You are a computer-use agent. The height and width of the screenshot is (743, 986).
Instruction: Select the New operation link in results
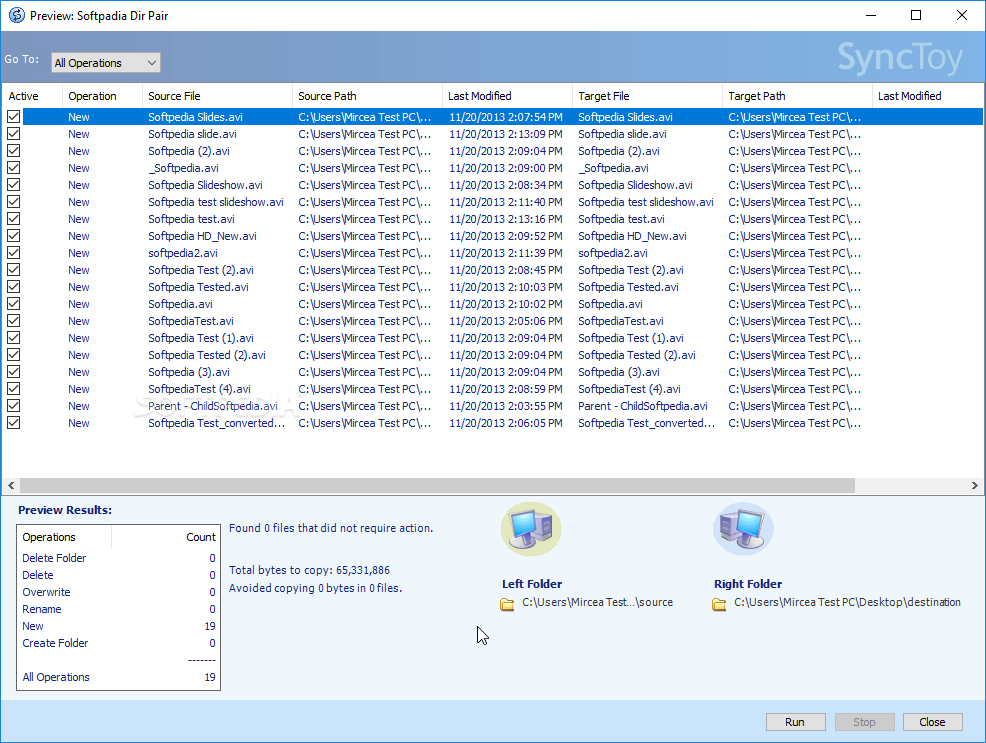click(33, 626)
